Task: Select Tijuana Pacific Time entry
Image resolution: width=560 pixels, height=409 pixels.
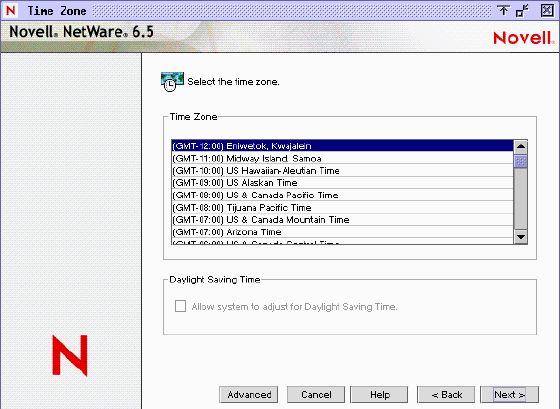Action: [x=342, y=207]
